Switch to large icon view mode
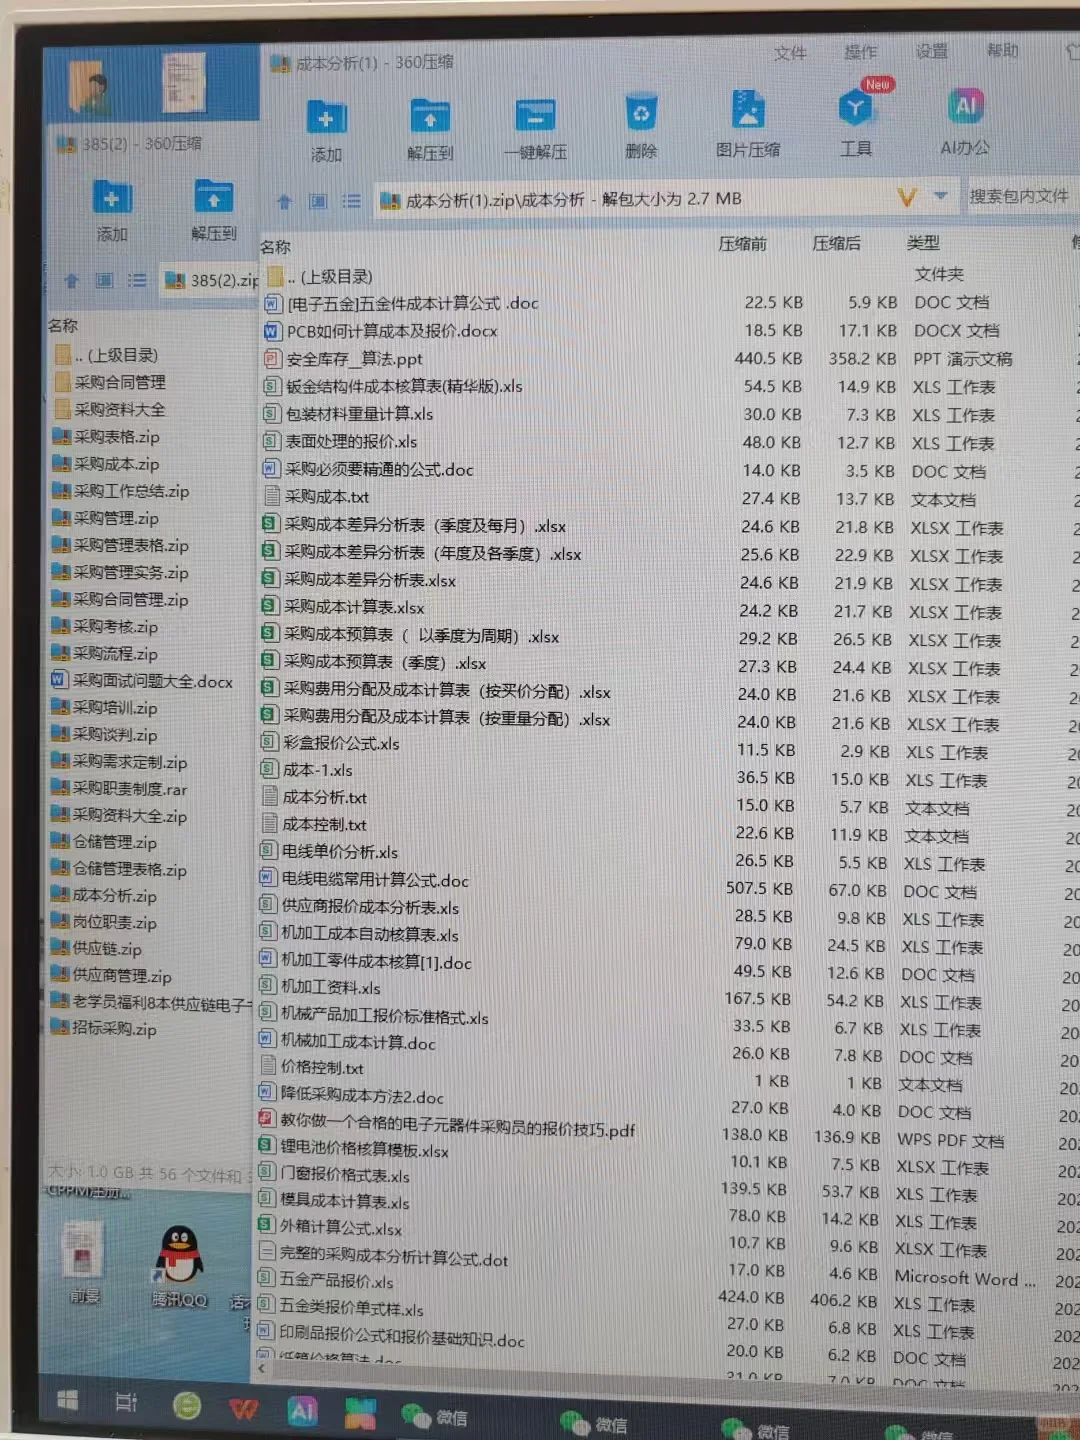Viewport: 1080px width, 1440px height. [x=319, y=199]
